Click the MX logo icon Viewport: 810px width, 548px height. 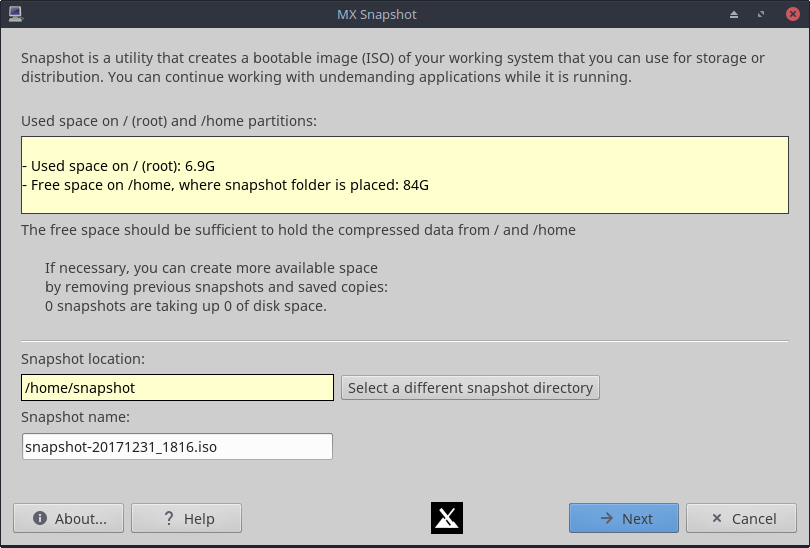click(447, 517)
